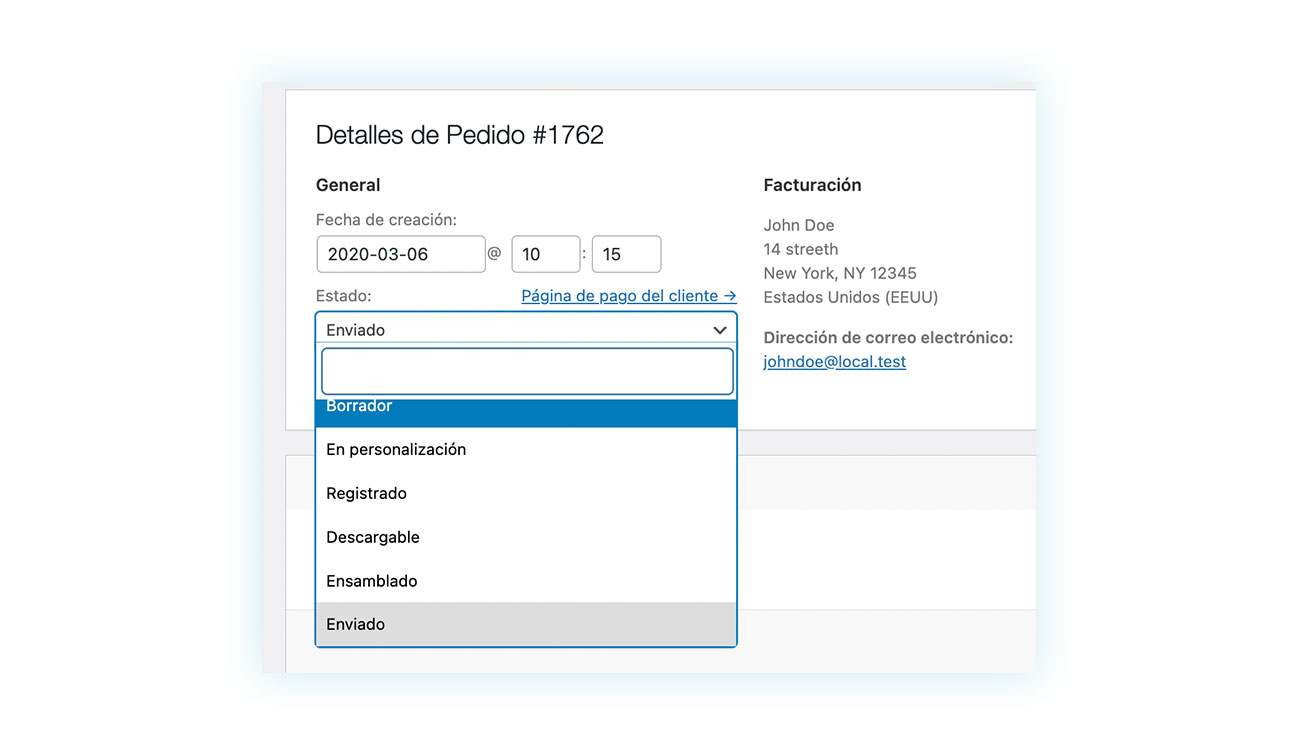Click Dirección de correo electrónico label
Viewport: 1300px width, 755px height.
coord(888,338)
